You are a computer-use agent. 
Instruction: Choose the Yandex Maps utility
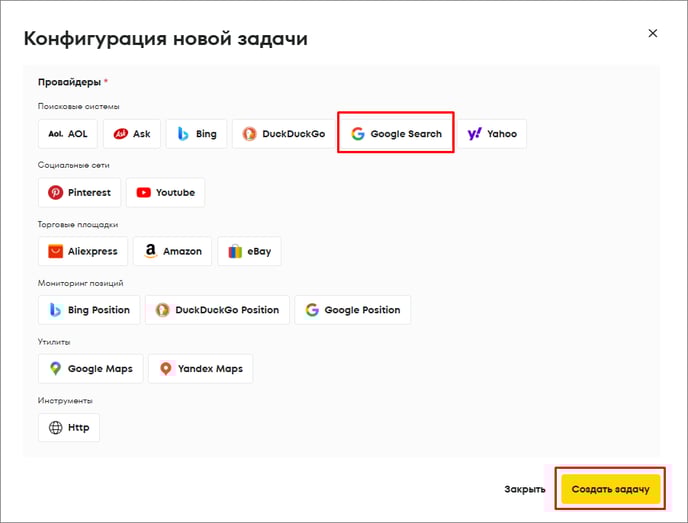pos(200,369)
